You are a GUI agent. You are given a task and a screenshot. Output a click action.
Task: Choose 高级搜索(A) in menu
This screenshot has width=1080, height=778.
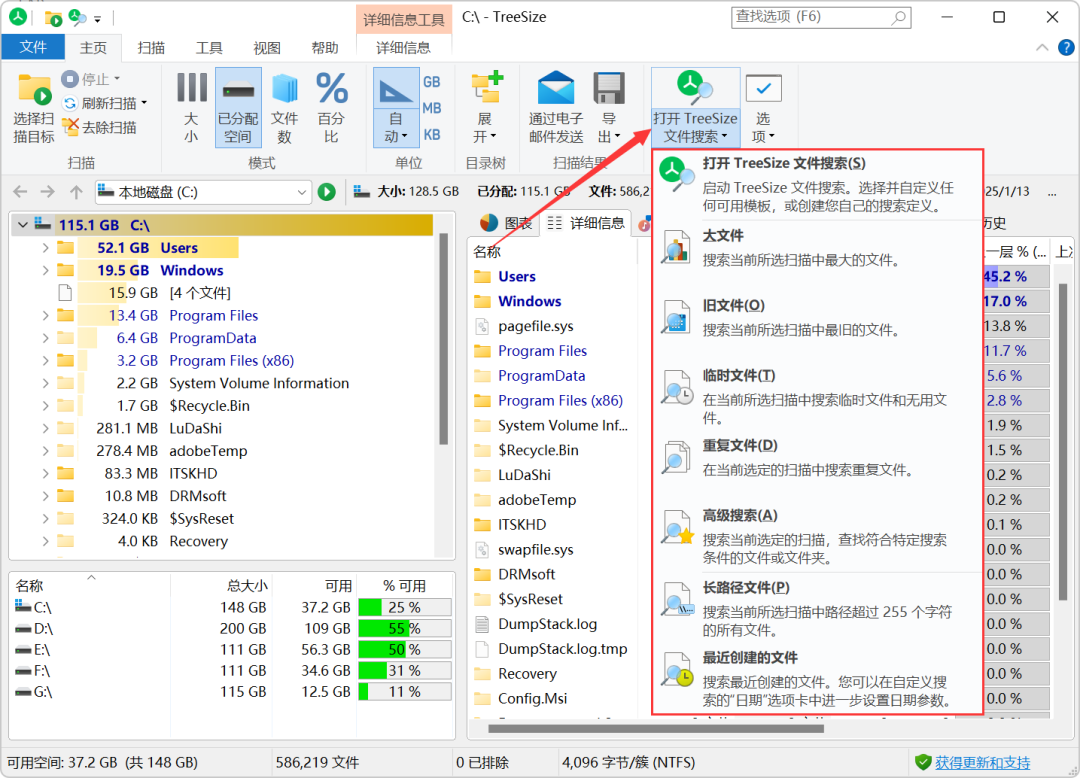(818, 536)
